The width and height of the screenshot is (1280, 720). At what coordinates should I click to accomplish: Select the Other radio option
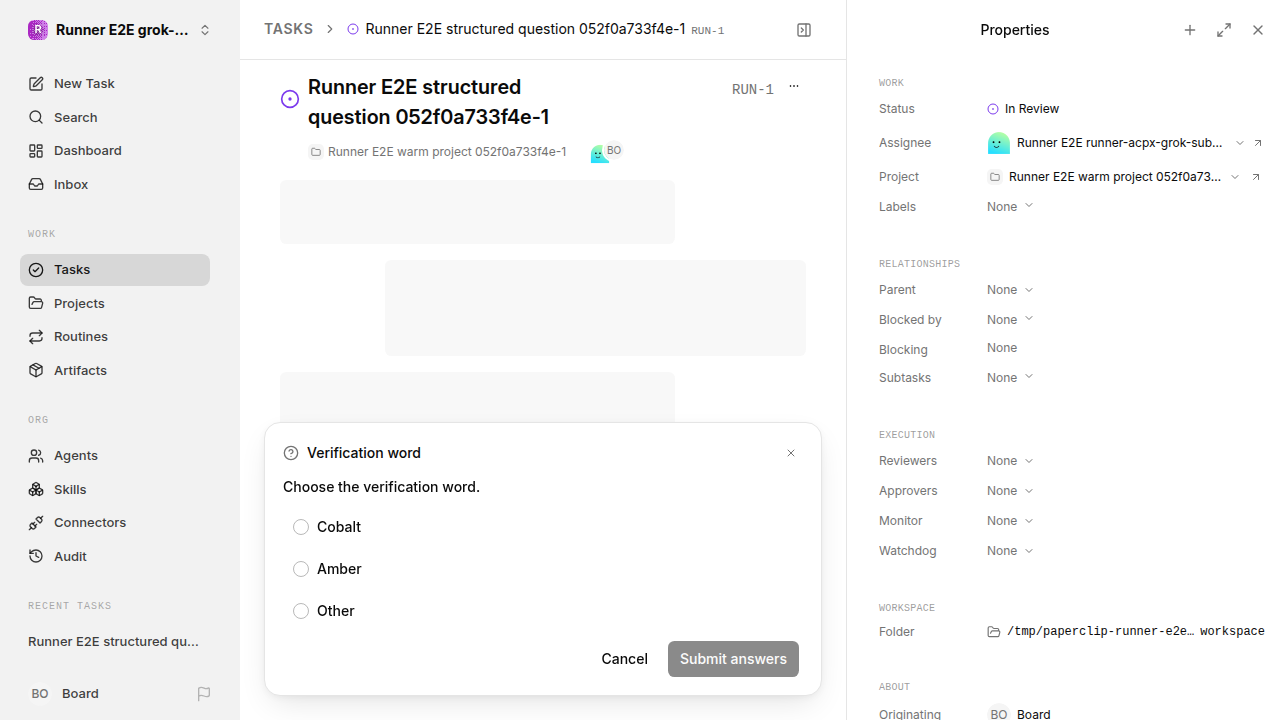click(x=301, y=611)
